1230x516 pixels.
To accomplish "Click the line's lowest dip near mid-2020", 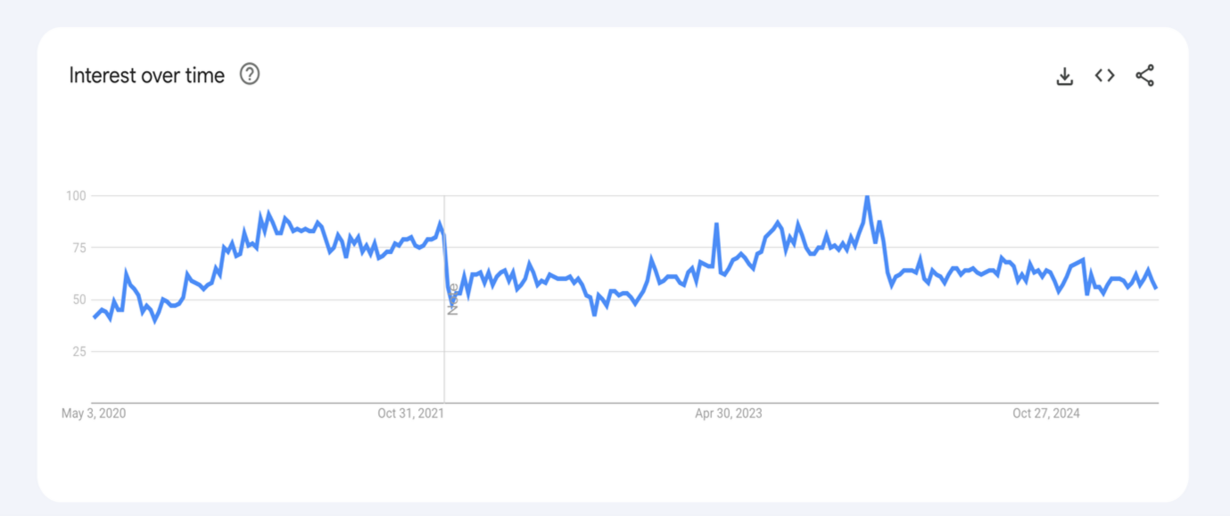I will [155, 321].
